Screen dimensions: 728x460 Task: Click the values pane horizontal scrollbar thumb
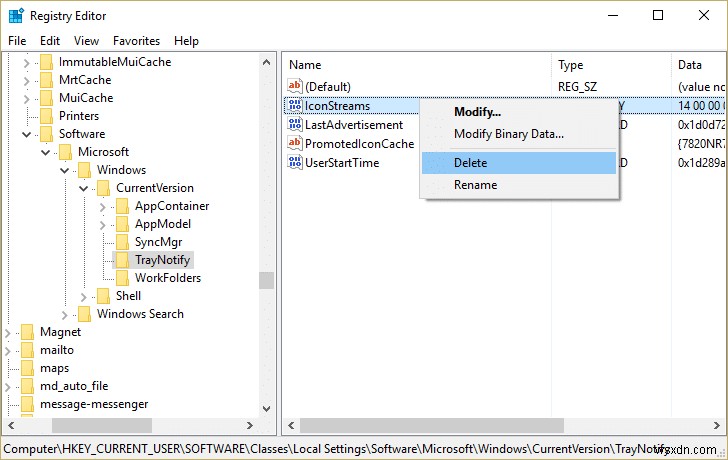(x=432, y=425)
